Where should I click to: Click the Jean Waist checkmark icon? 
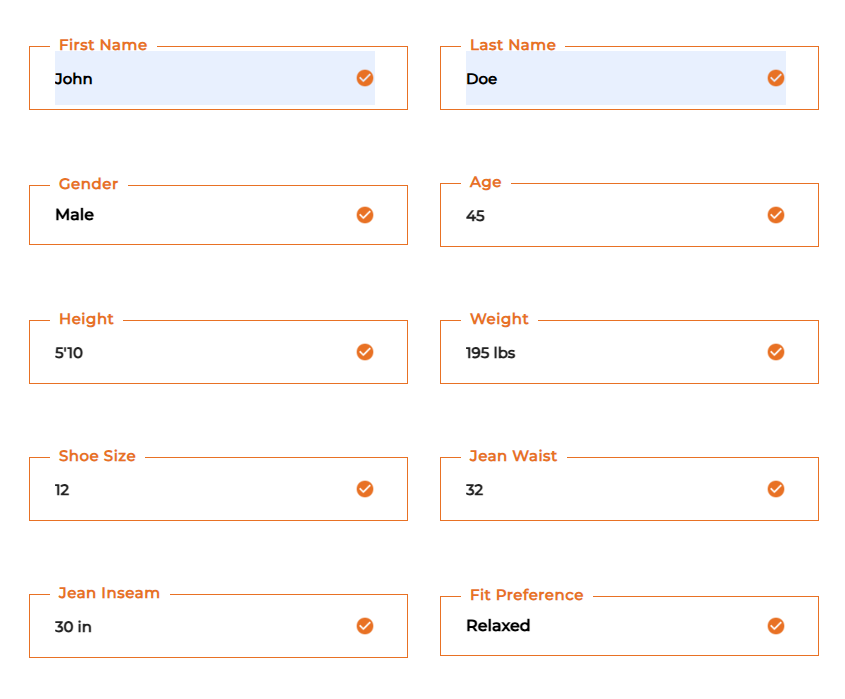coord(776,489)
